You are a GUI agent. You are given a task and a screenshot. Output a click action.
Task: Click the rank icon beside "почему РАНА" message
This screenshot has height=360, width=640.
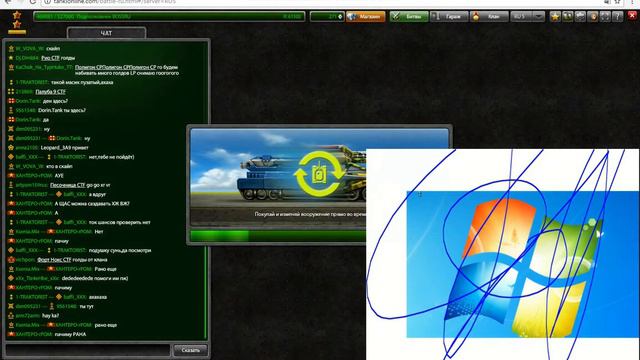click(x=11, y=334)
